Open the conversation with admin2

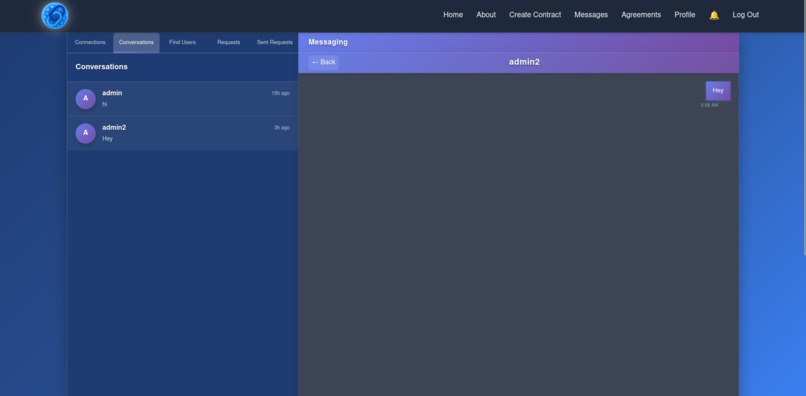tap(182, 133)
